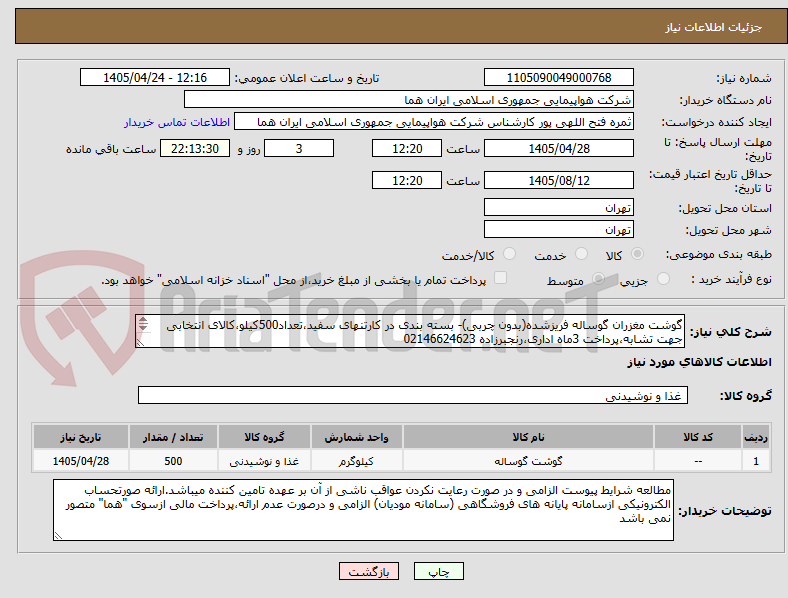This screenshot has height=598, width=788.
Task: Click the تاریخ نیاز column header
Action: point(81,437)
